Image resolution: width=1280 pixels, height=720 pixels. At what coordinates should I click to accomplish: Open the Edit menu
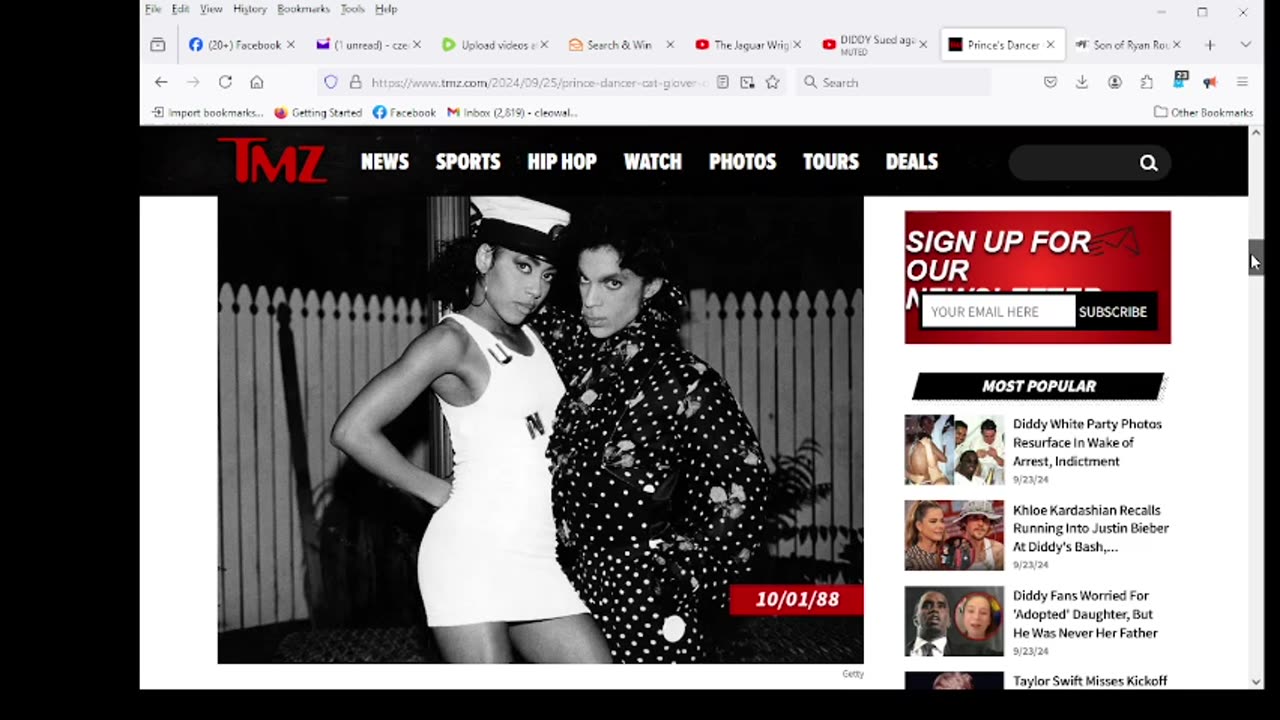[x=180, y=9]
